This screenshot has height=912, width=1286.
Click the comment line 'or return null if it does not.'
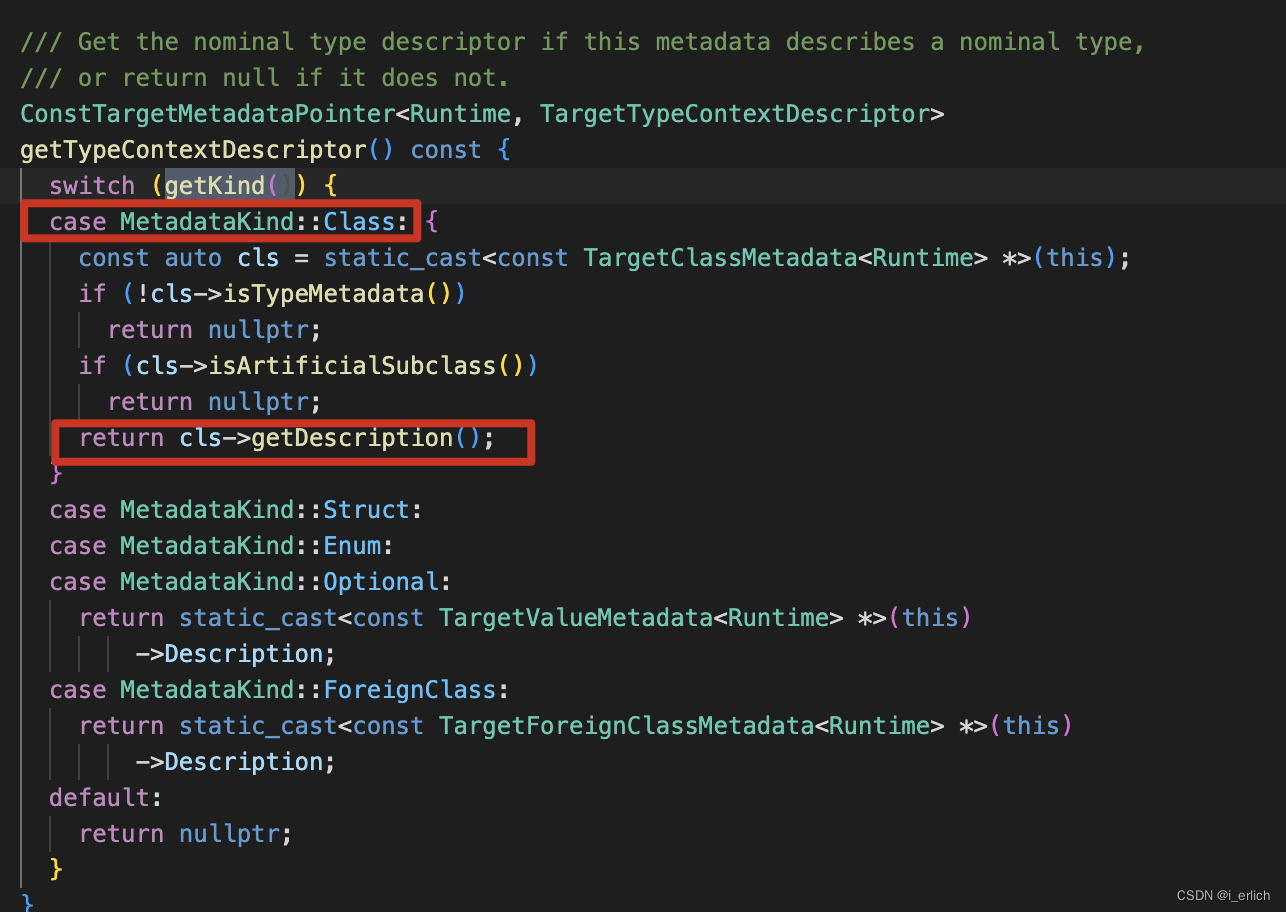264,78
